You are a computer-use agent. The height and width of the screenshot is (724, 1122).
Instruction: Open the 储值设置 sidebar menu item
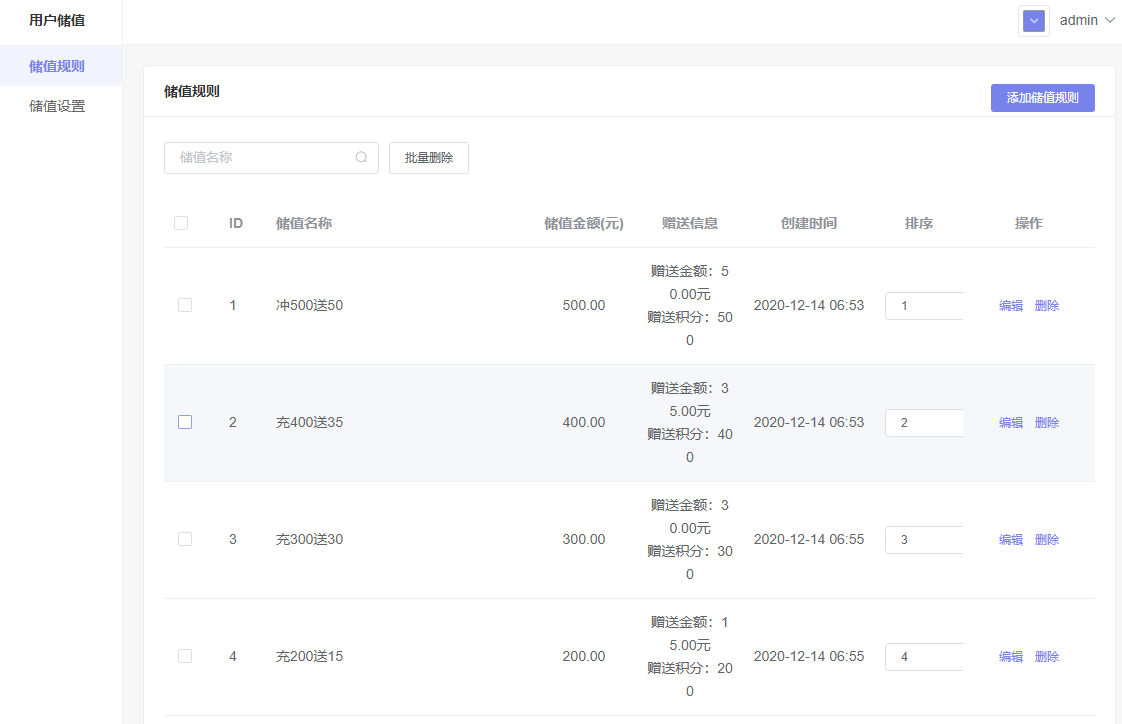tap(61, 106)
